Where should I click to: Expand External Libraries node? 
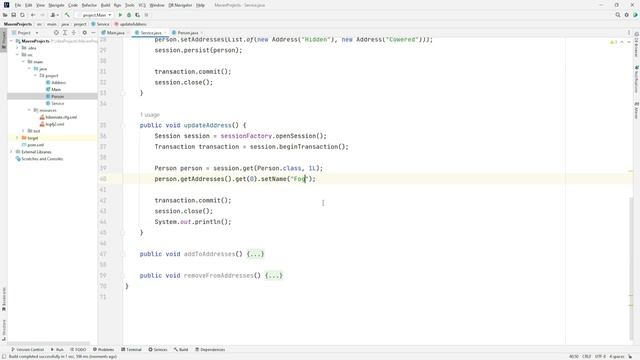click(x=11, y=152)
